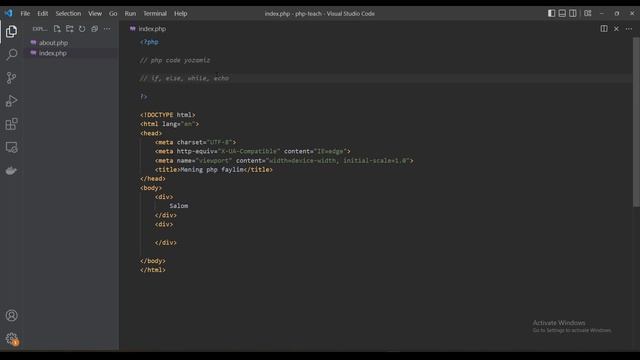Screen dimensions: 640x360
Task: Open the Accounts menu icon
Action: (x=11, y=316)
